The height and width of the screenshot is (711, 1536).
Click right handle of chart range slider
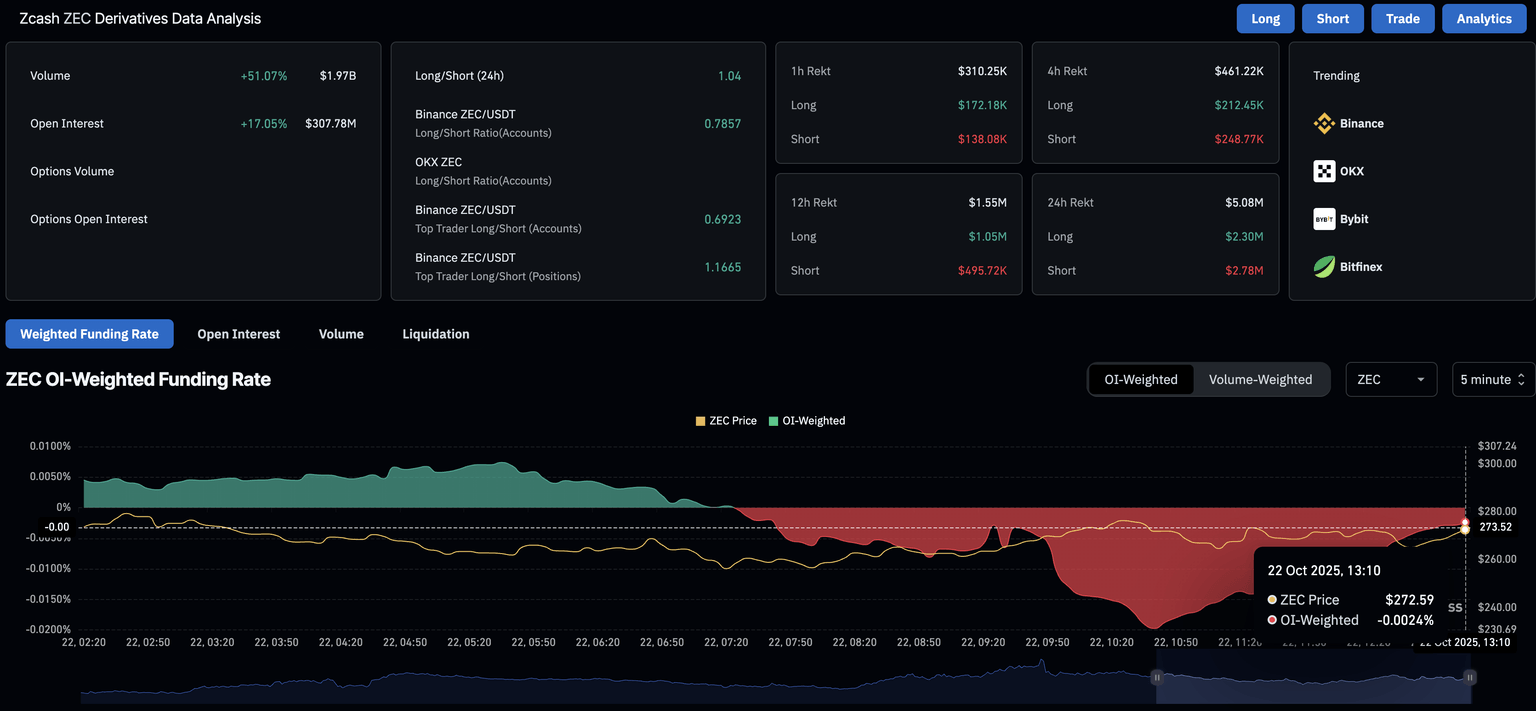pyautogui.click(x=1470, y=677)
